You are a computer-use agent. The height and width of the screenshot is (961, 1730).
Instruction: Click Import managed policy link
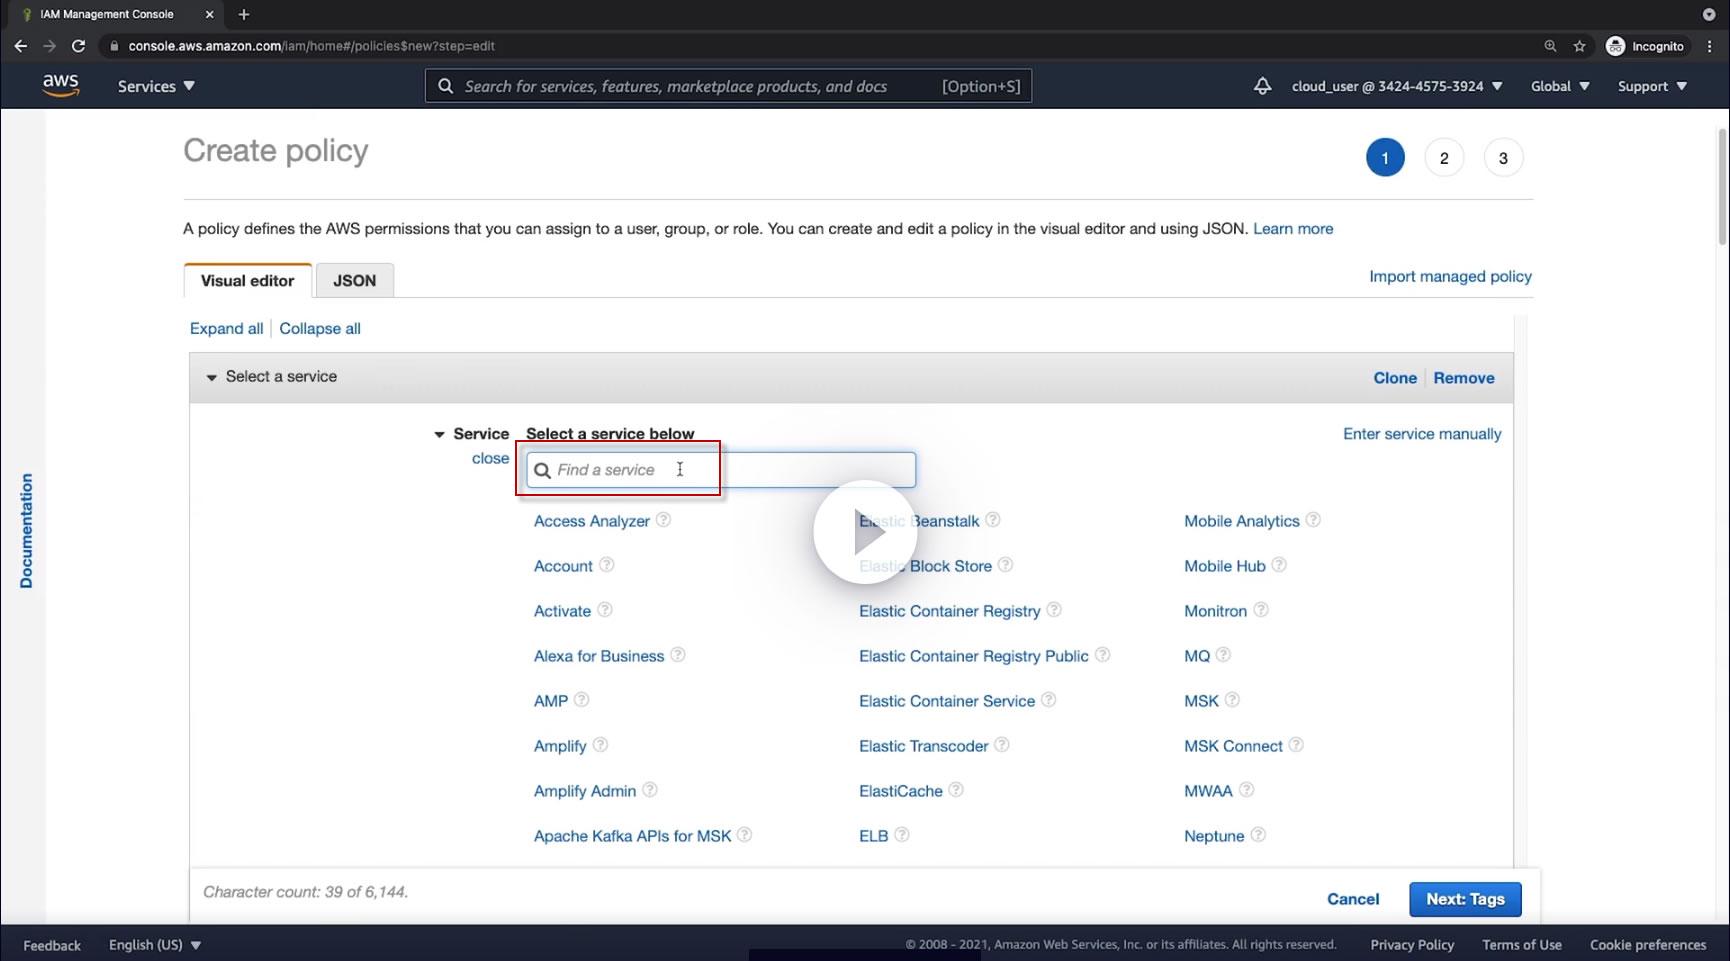tap(1450, 276)
